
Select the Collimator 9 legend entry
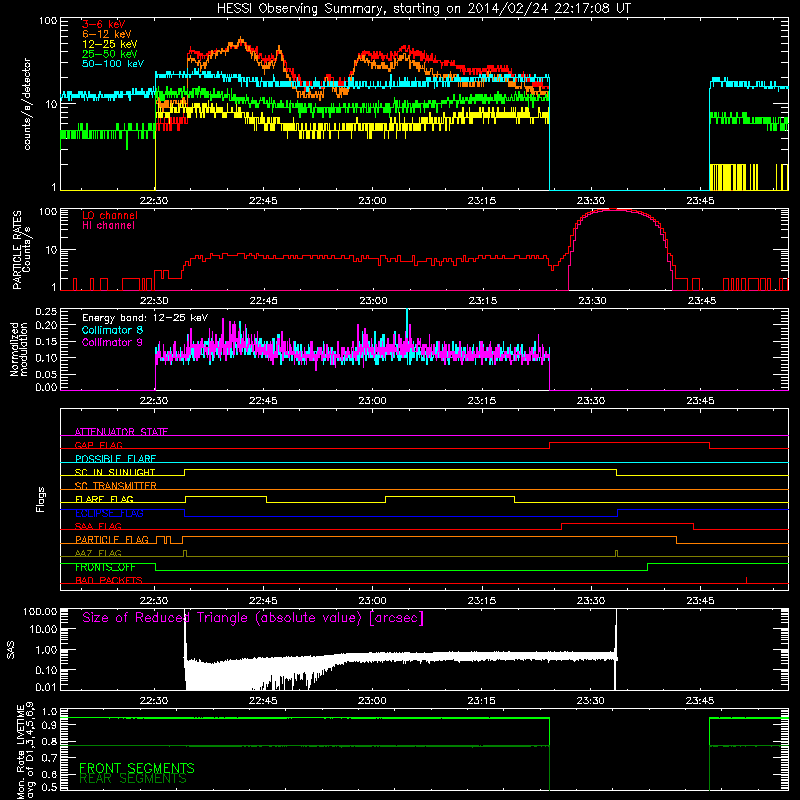click(x=112, y=342)
